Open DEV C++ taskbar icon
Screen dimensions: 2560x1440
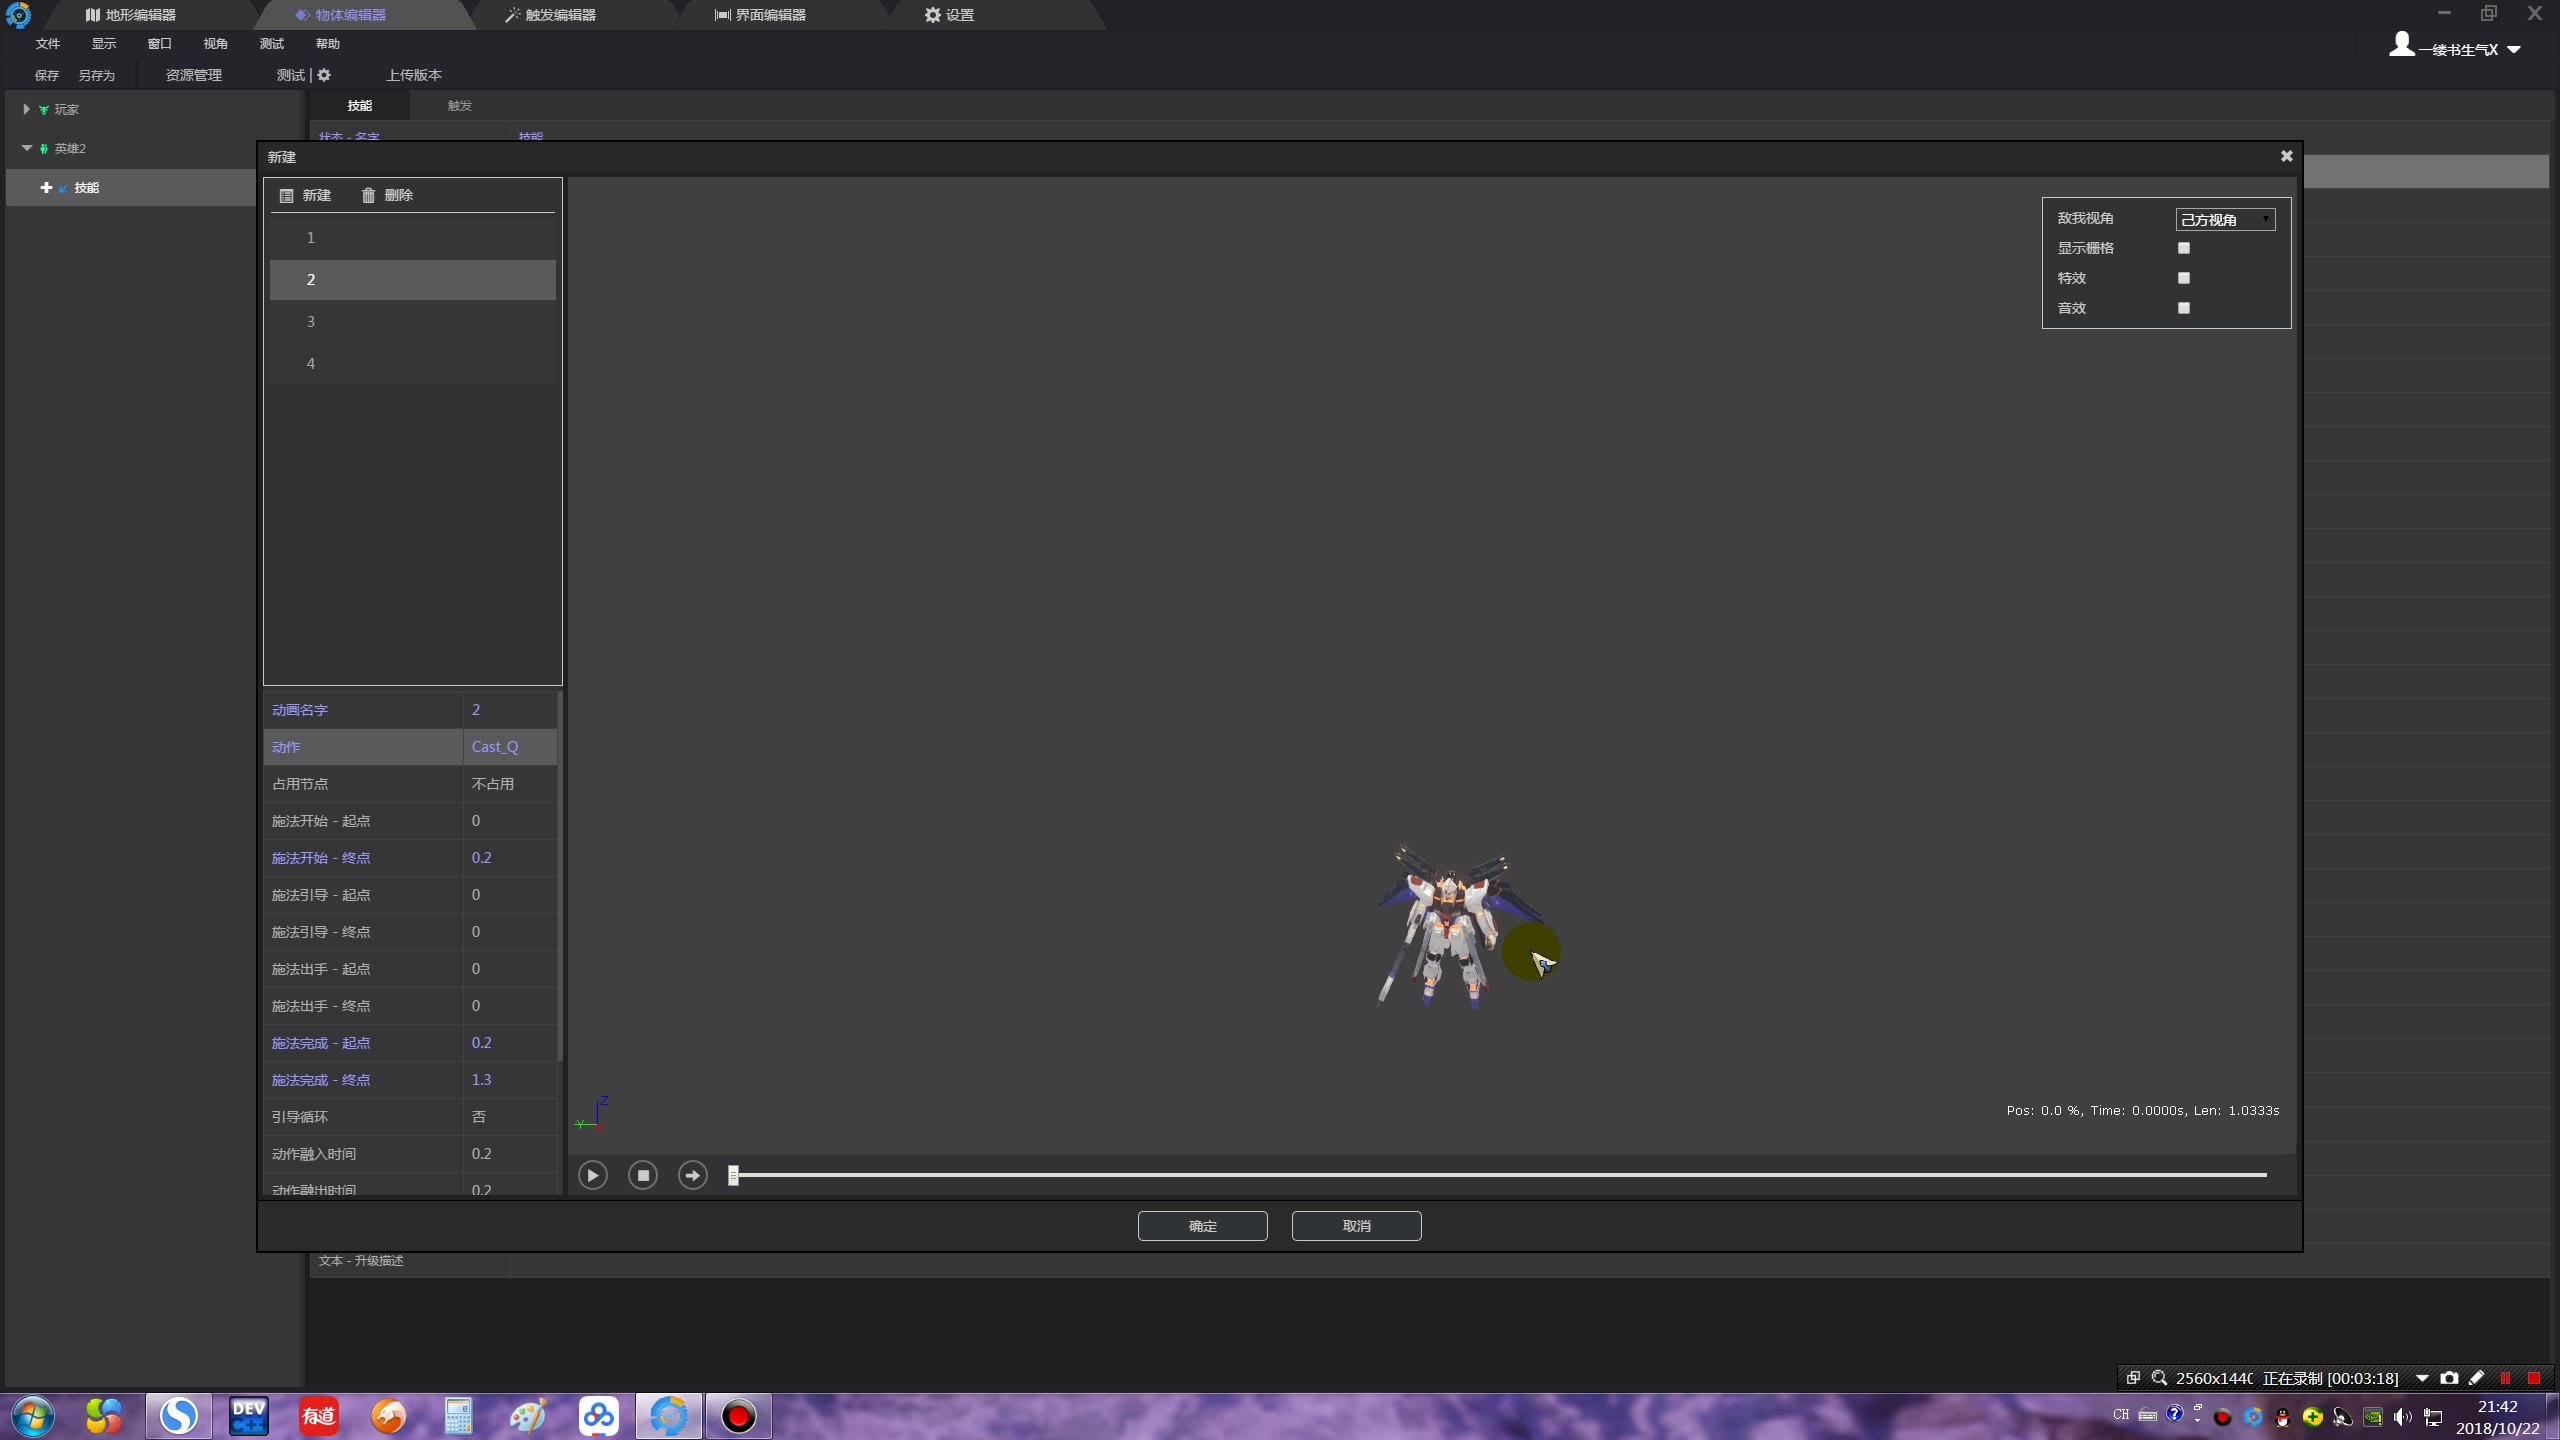249,1417
